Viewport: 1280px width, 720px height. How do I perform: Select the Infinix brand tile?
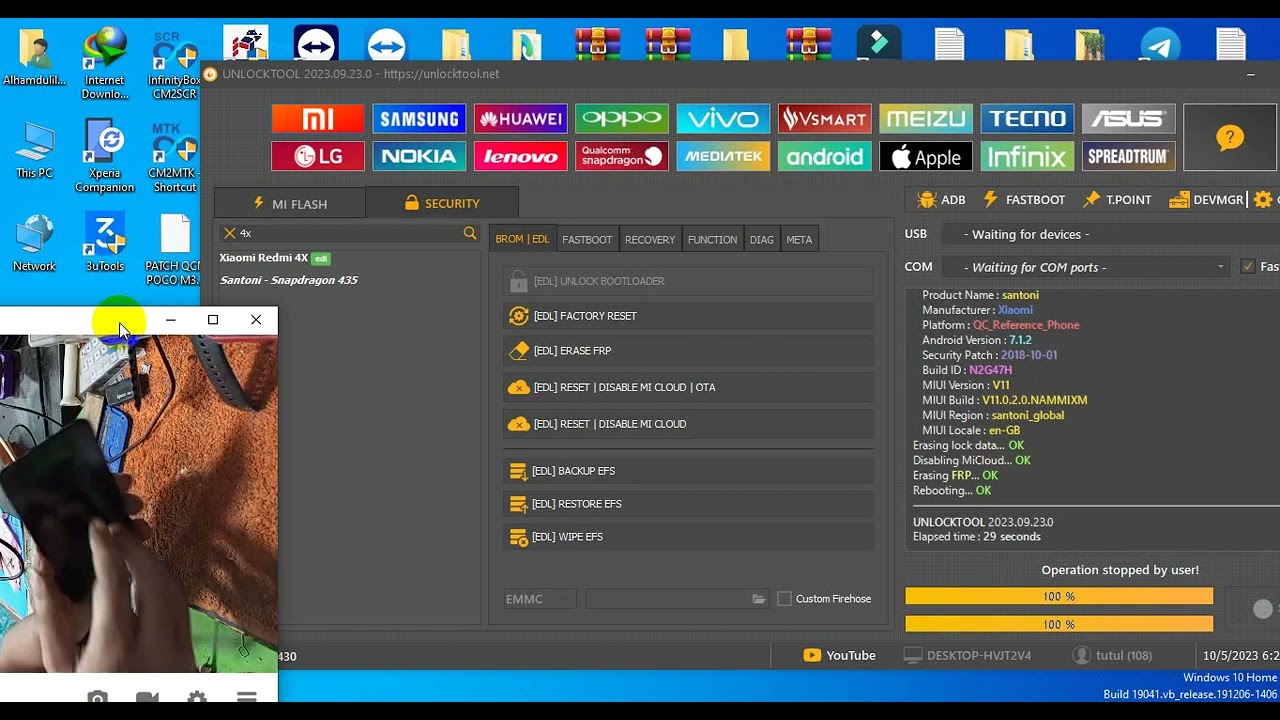[x=1027, y=157]
